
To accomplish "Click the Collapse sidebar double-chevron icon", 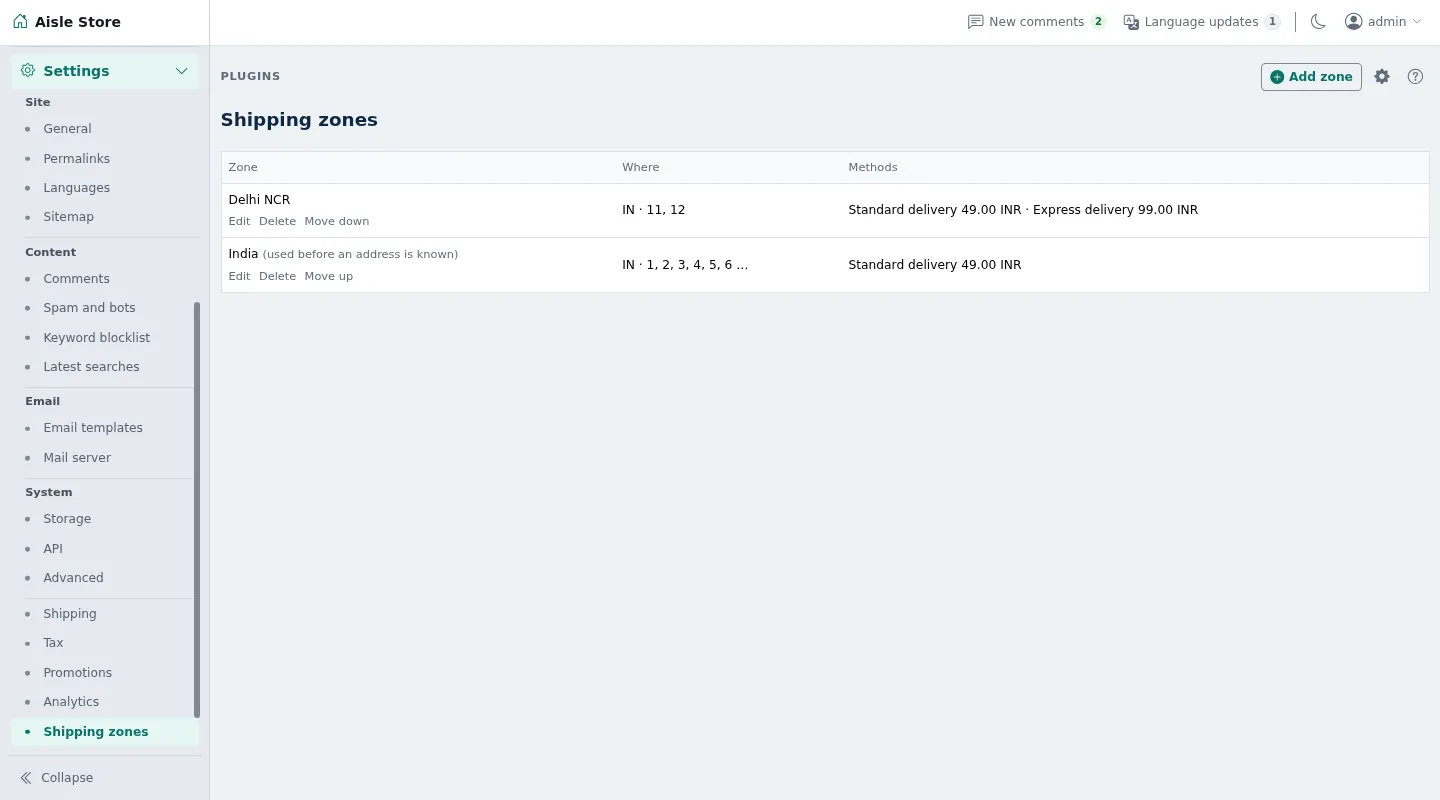I will pyautogui.click(x=26, y=778).
